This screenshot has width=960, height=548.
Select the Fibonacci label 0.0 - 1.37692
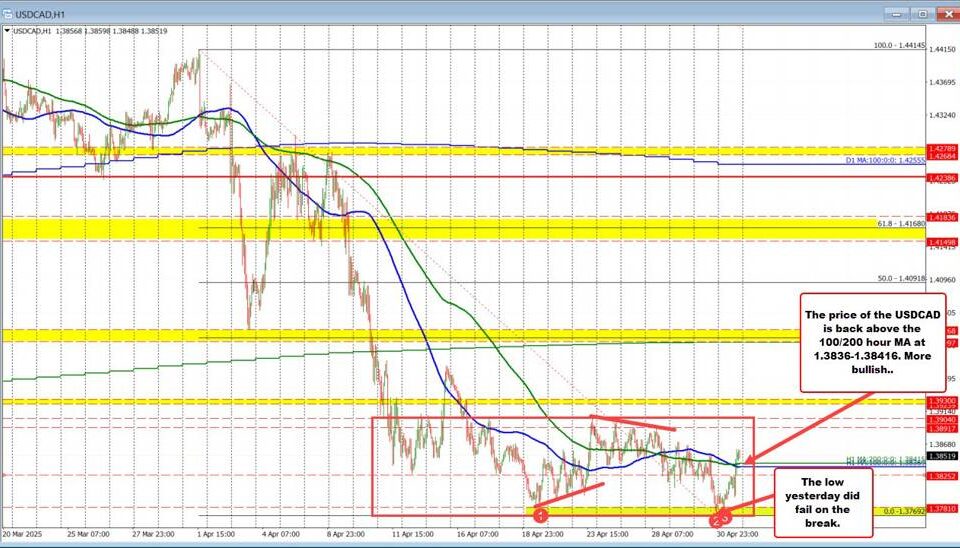(903, 509)
